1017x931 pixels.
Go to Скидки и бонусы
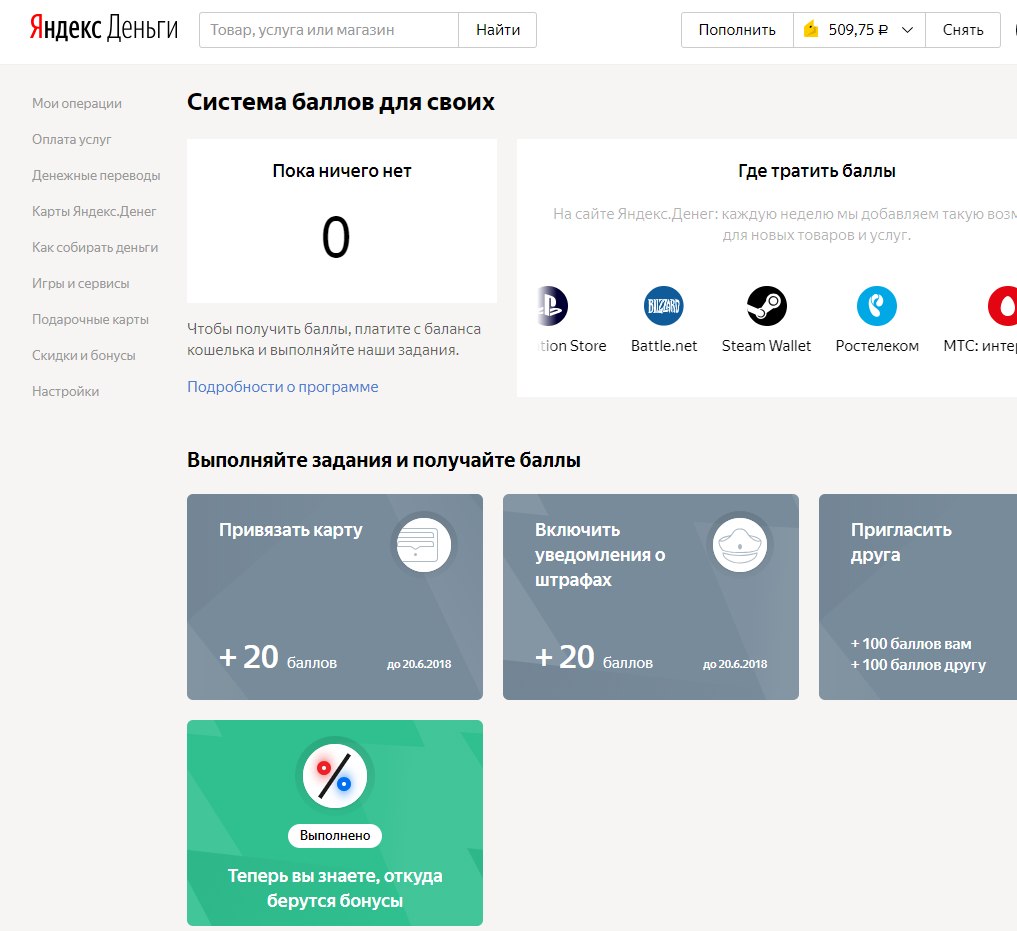[84, 355]
